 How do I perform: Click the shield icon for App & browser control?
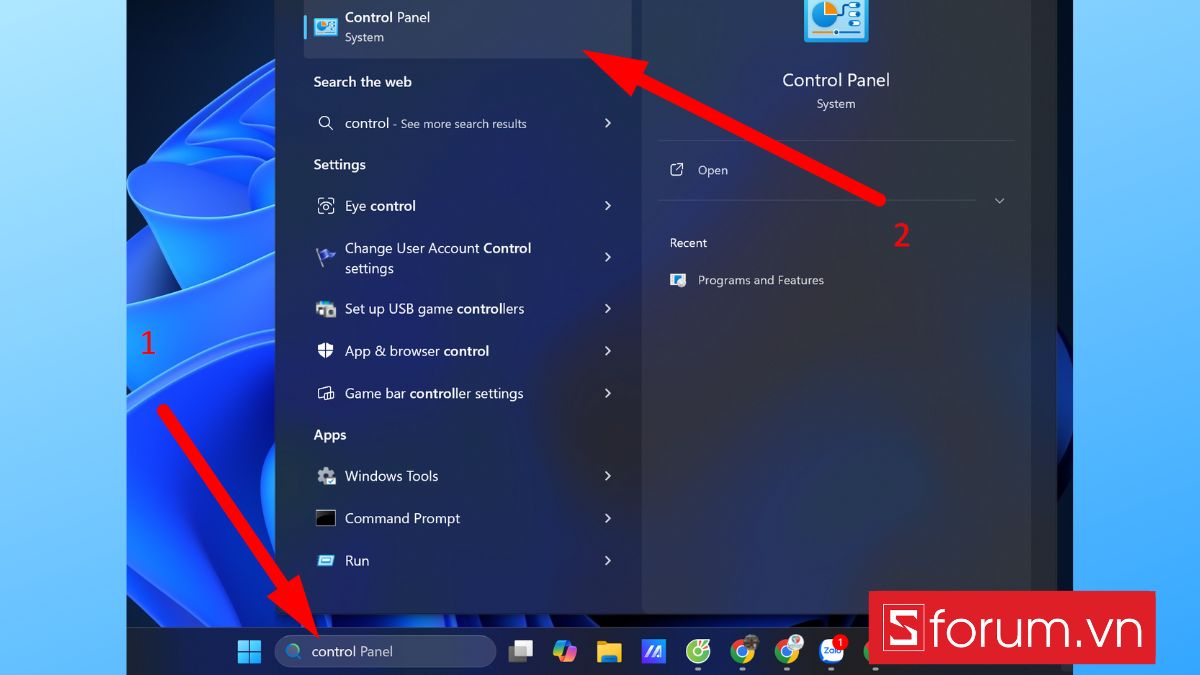[326, 351]
